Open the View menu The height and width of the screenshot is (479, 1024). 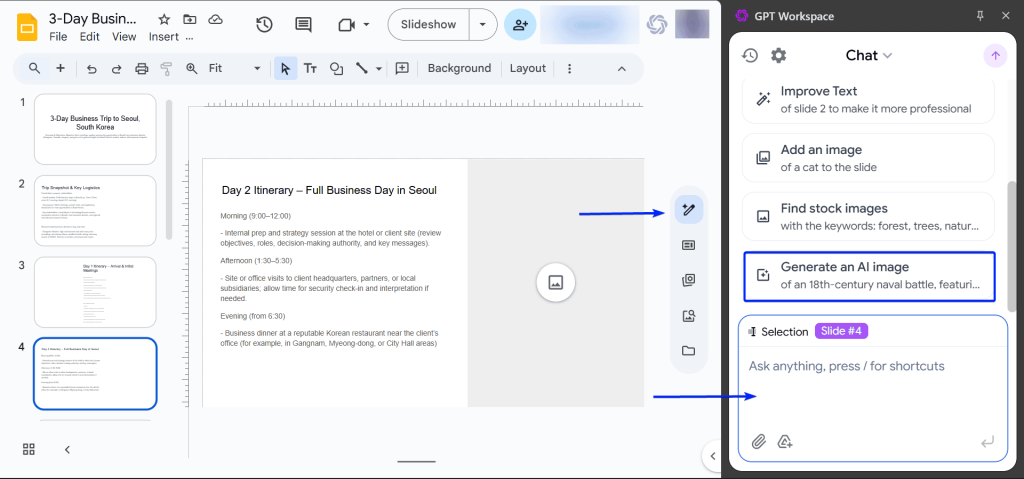point(124,37)
